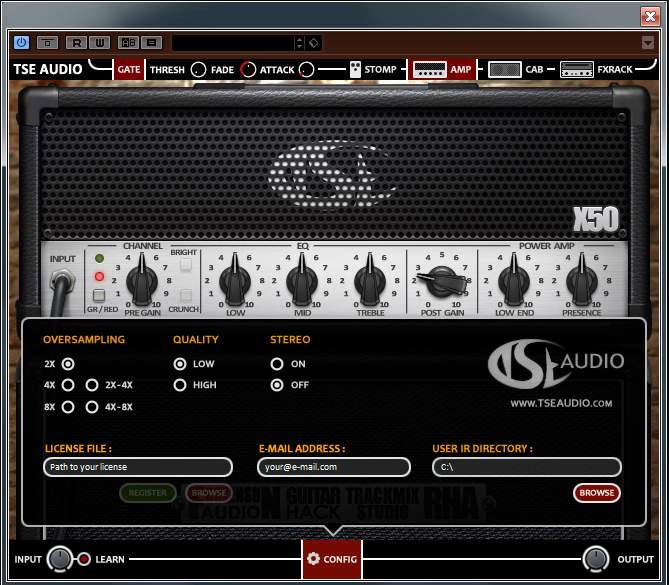Click the X50 amp model badge
Screen dimensions: 669x585
(x=596, y=219)
